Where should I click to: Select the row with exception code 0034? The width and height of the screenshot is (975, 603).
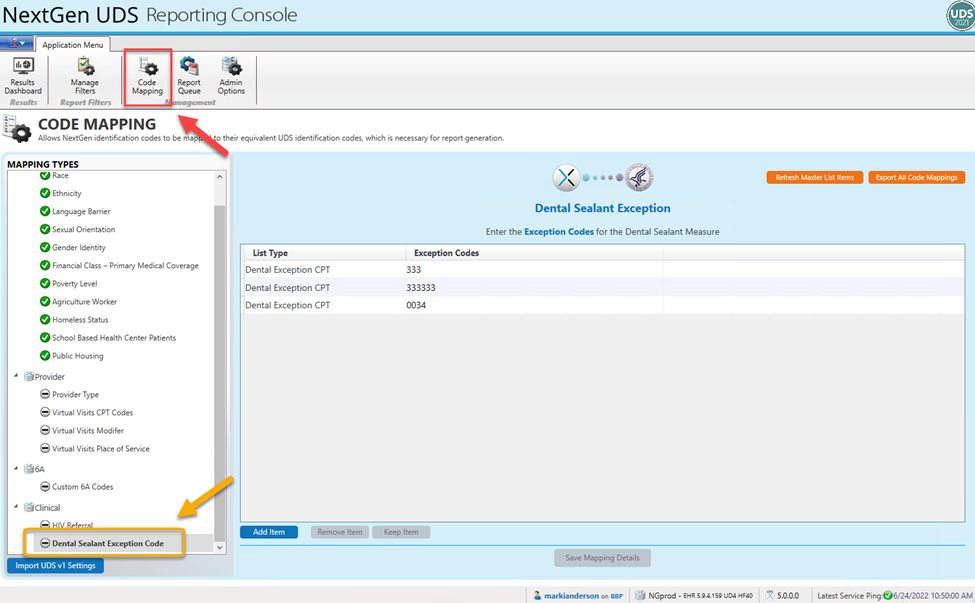(602, 305)
